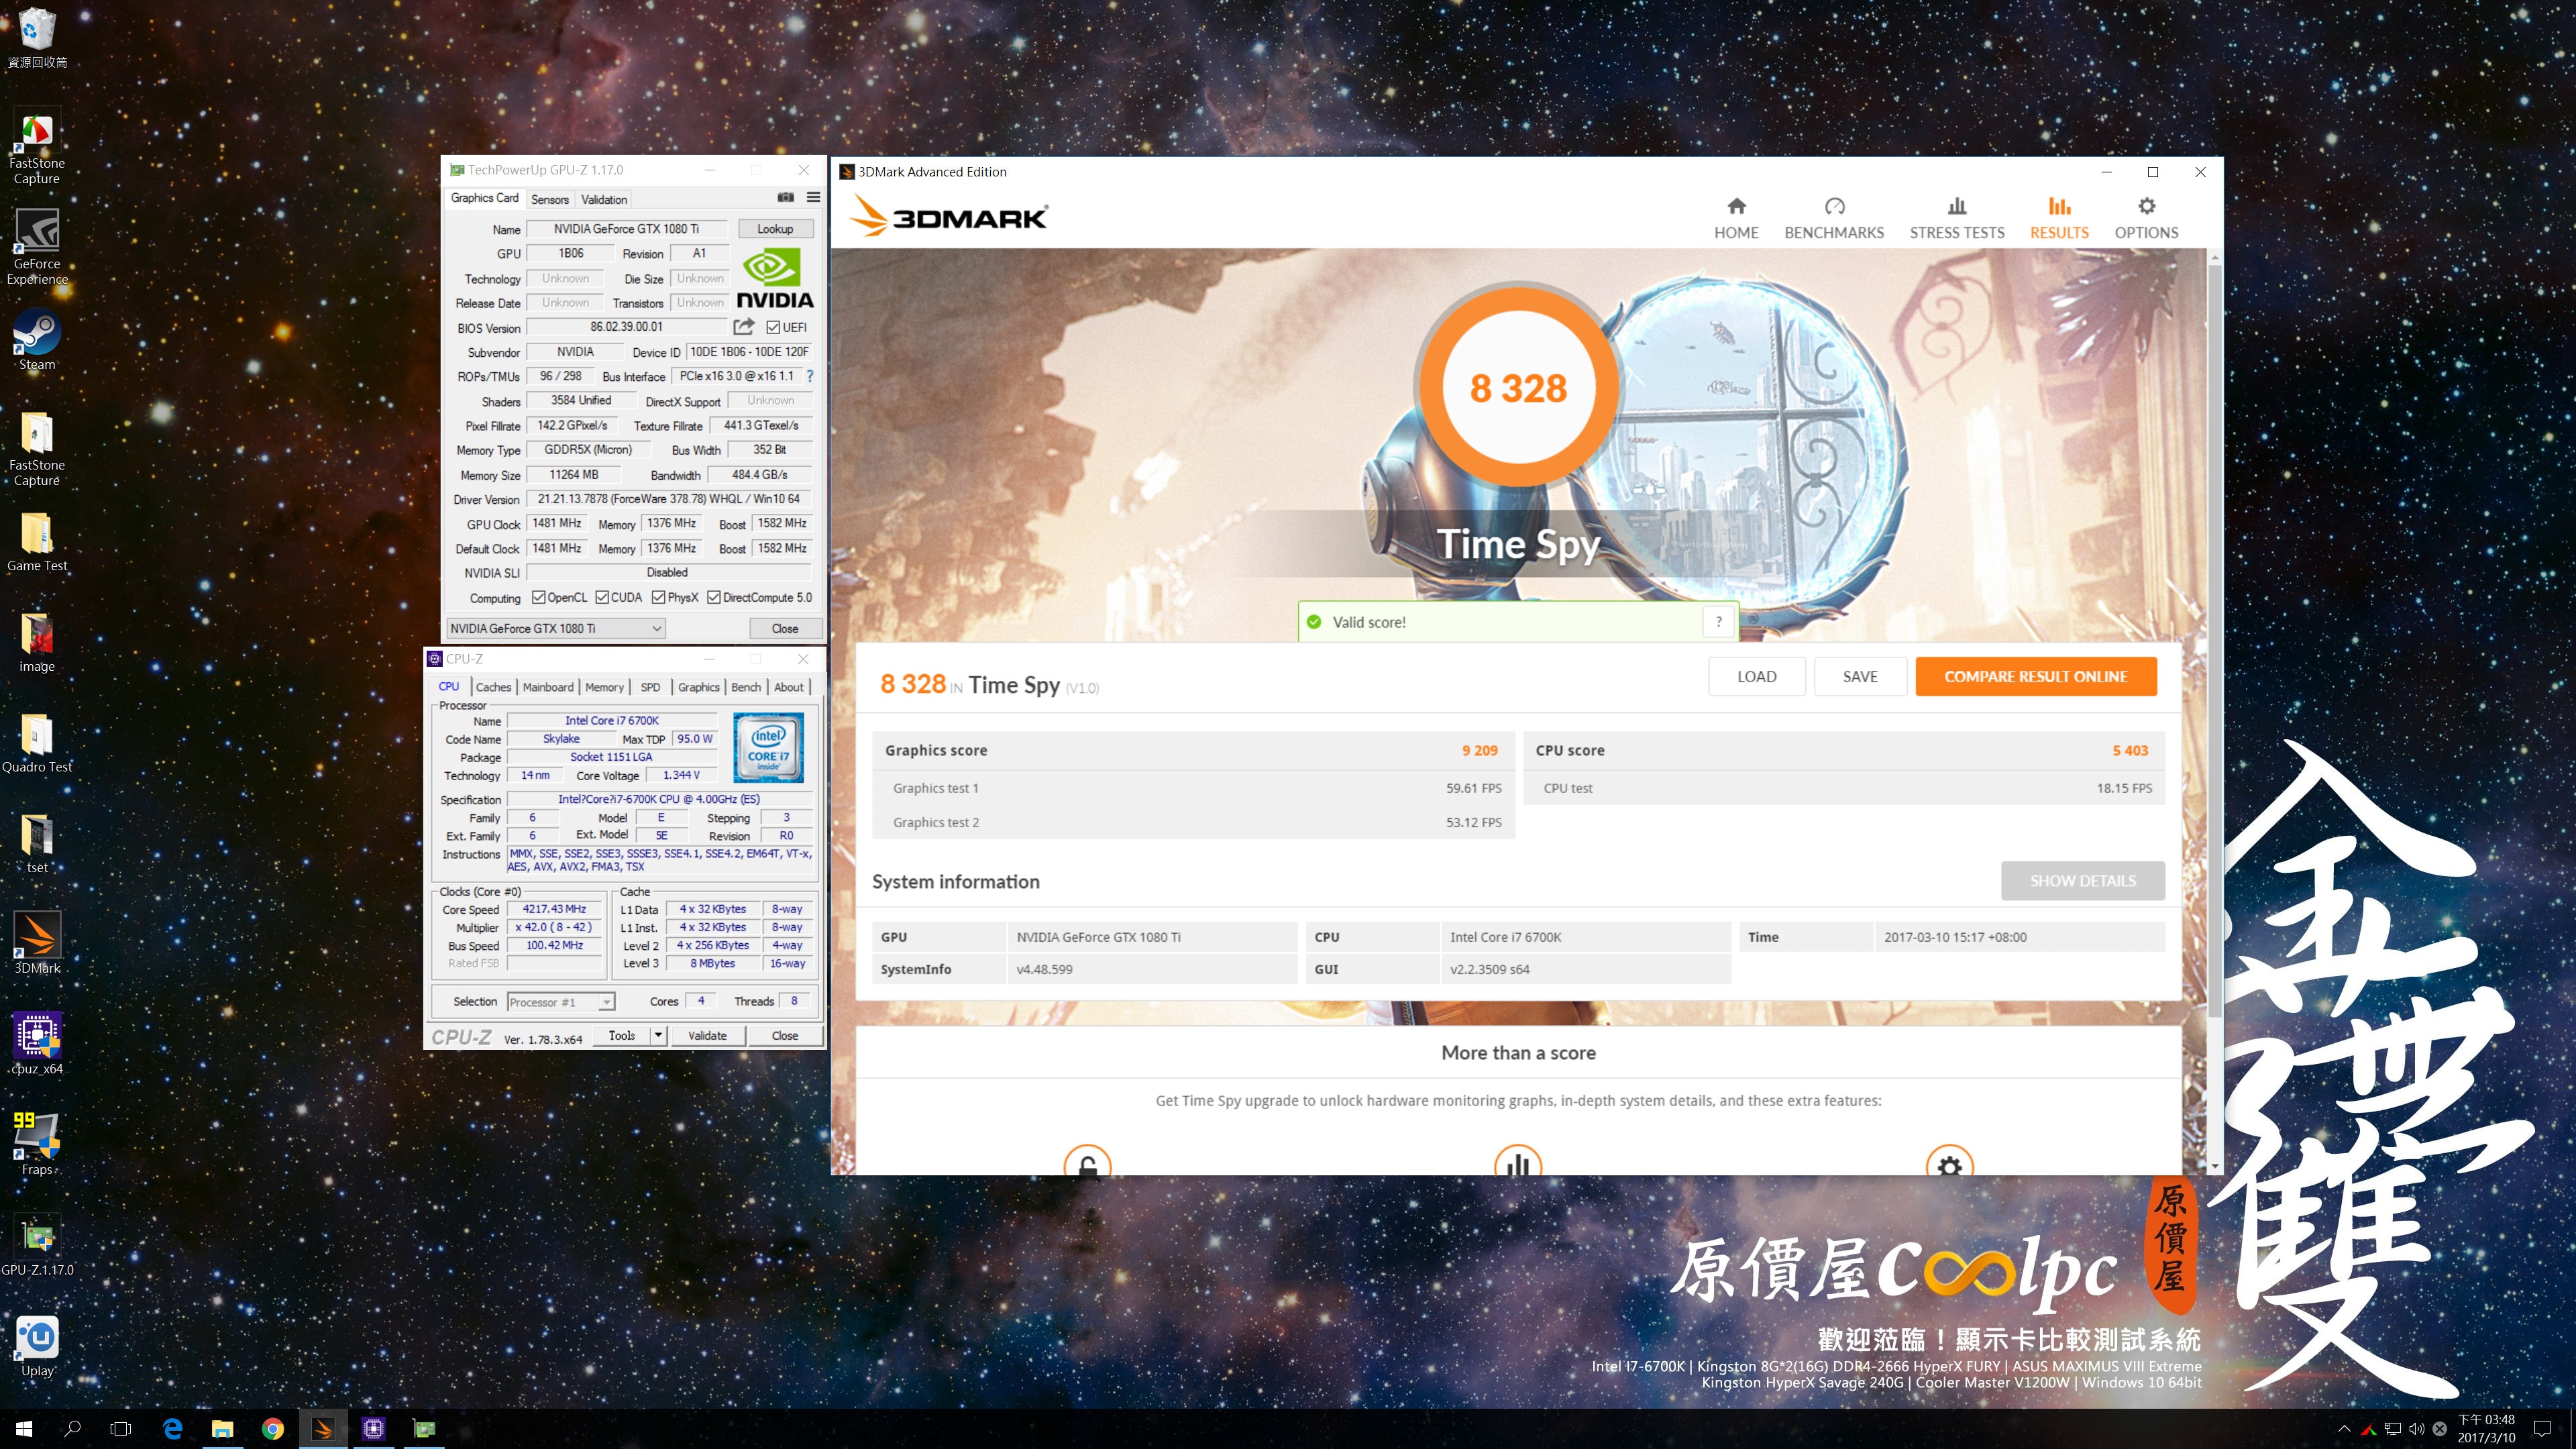Click the taskbar clock showing 03:48
2576x1449 pixels.
click(2486, 1429)
